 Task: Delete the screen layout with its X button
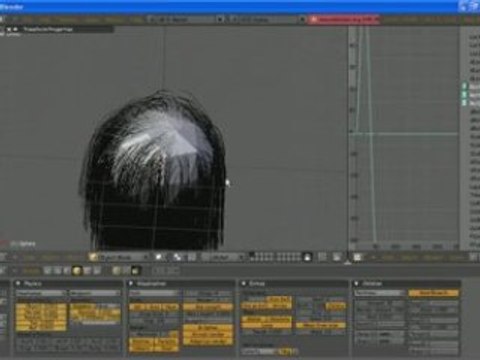220,20
